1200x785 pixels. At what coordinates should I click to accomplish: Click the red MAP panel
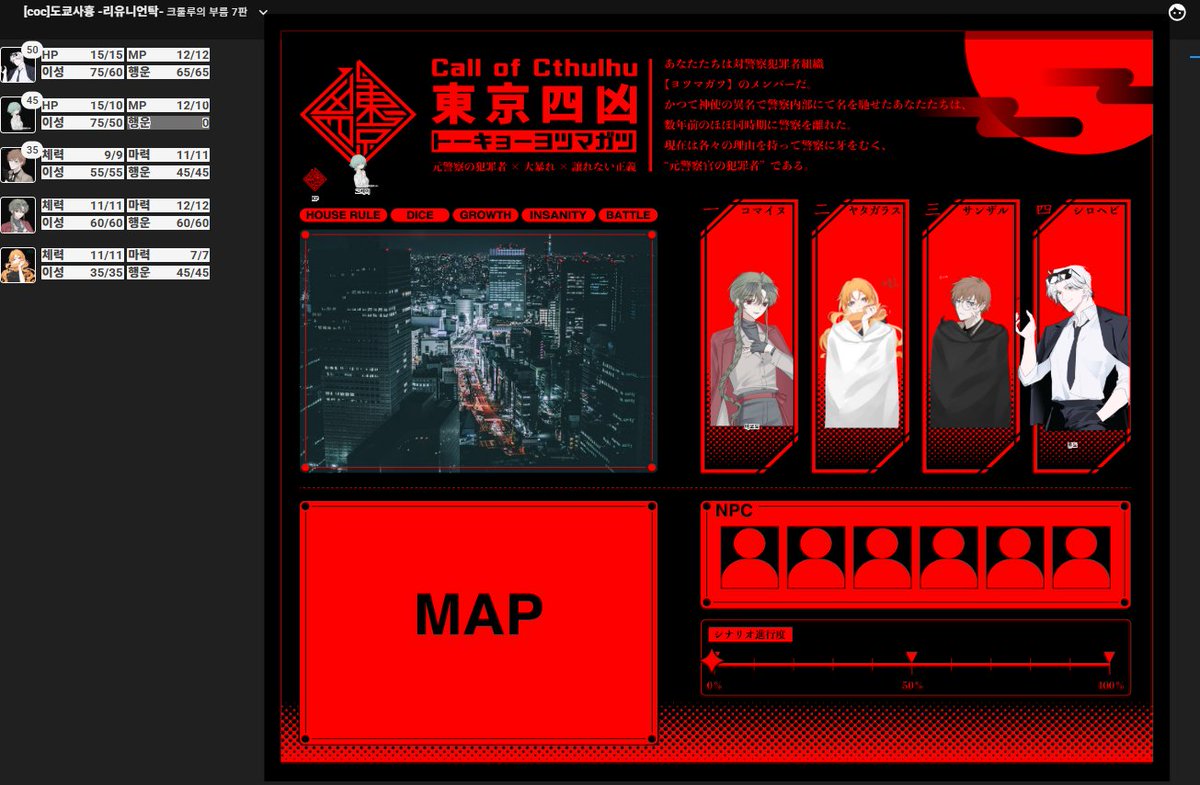click(x=478, y=623)
